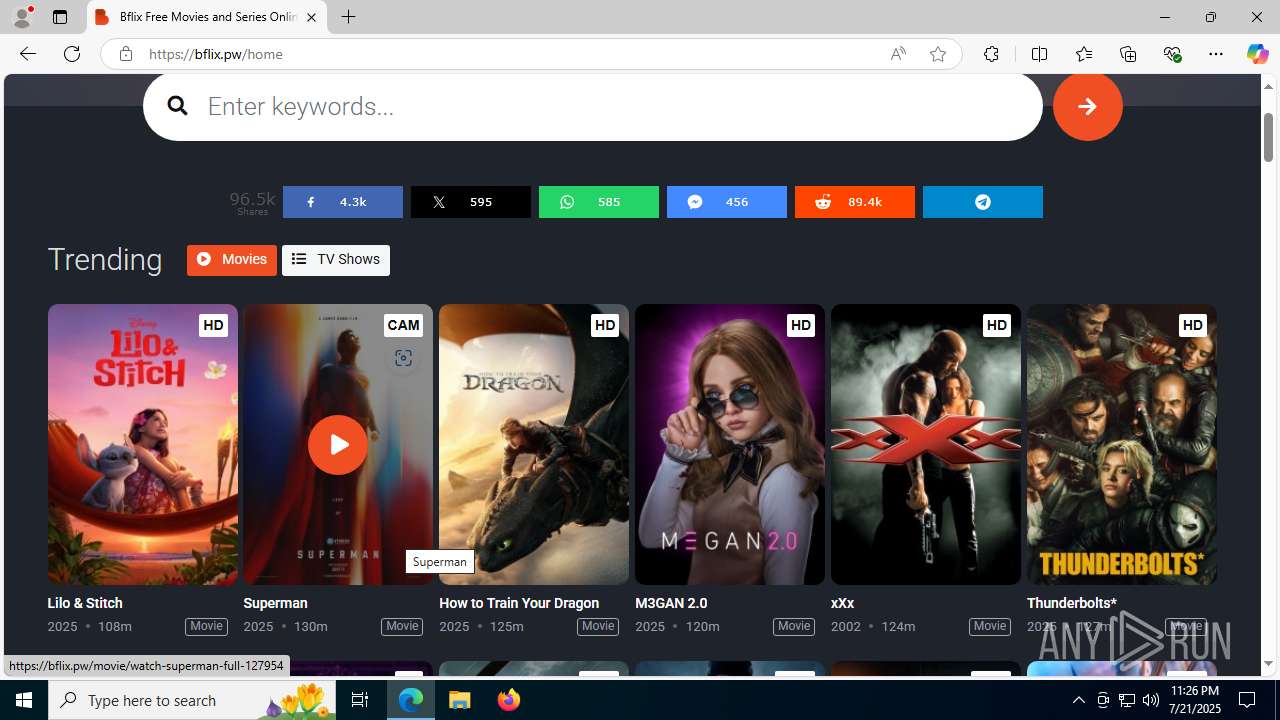
Task: Click How to Train Your Dragon title
Action: tap(519, 603)
